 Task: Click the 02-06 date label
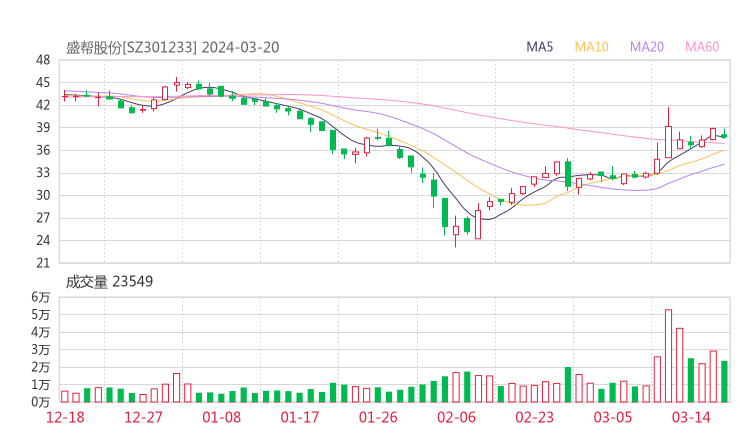point(456,417)
